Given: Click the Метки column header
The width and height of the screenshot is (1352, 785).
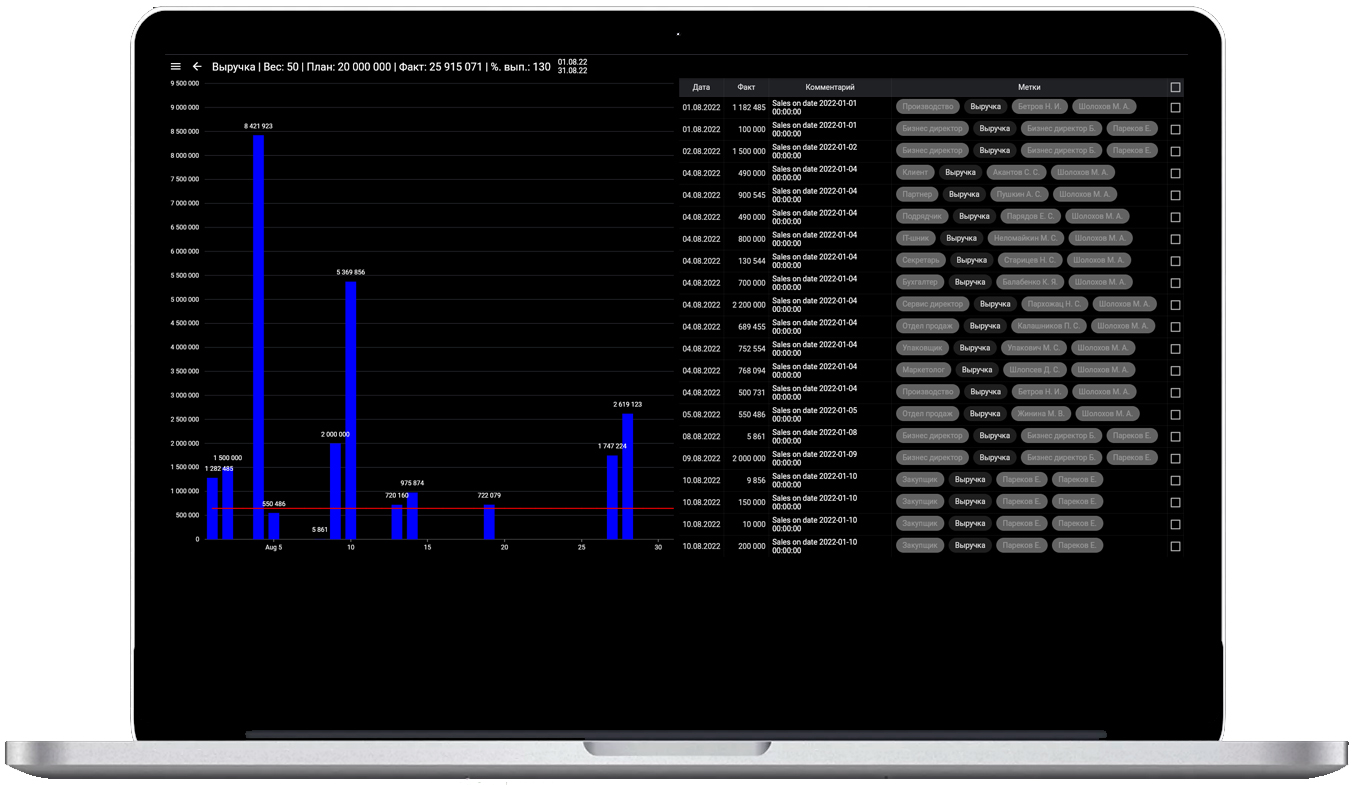Looking at the screenshot, I should 1028,87.
